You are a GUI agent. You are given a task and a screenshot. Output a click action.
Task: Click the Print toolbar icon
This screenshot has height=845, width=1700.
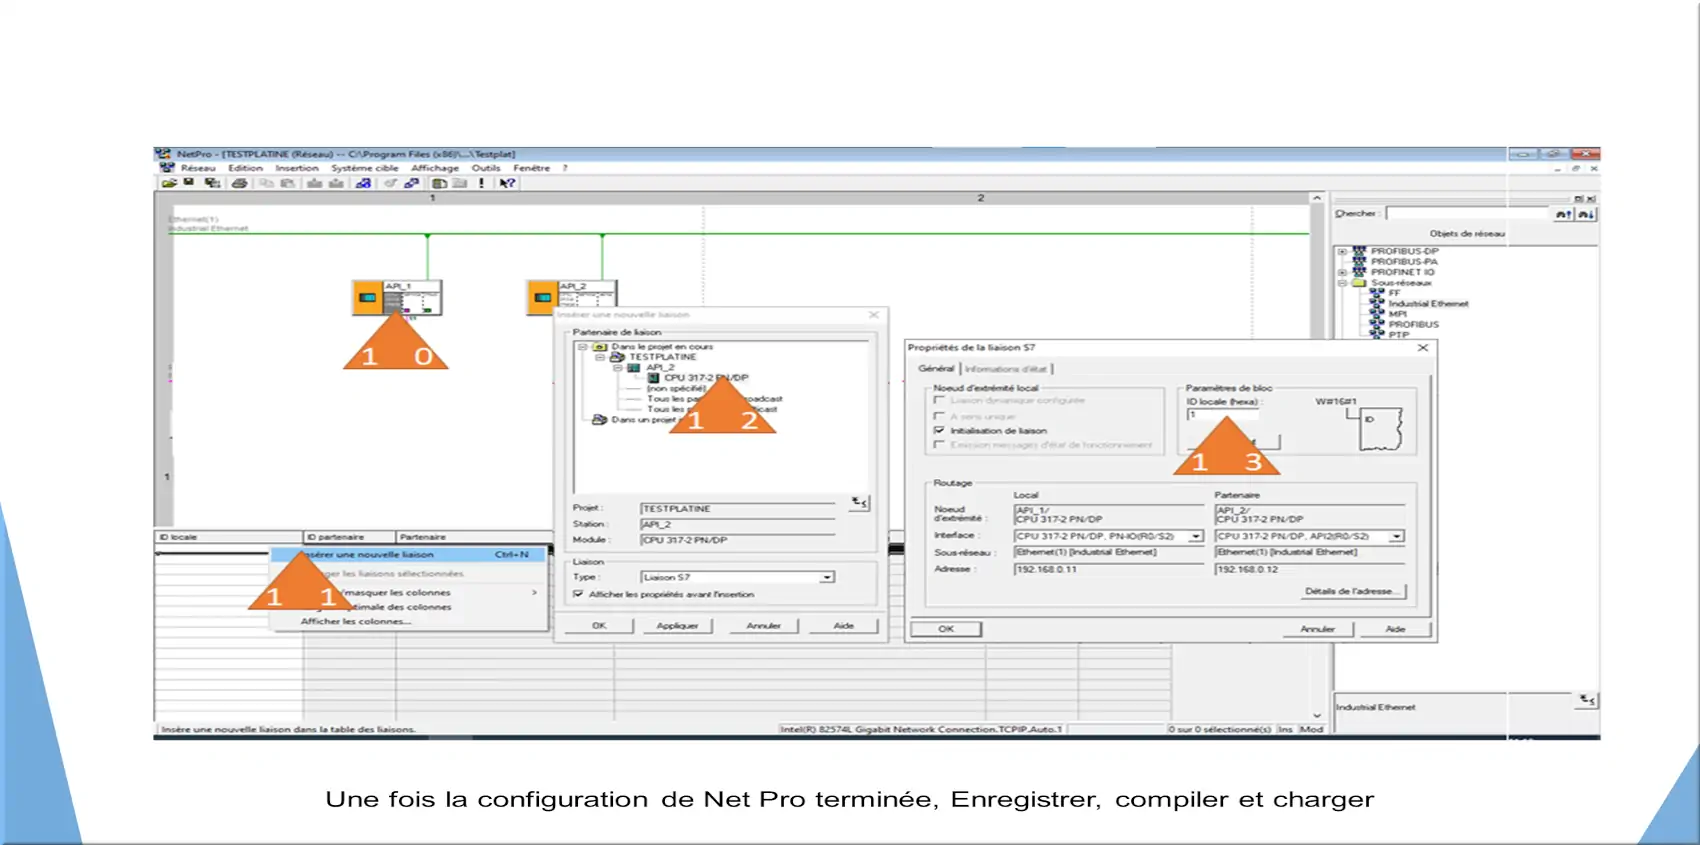[x=239, y=183]
